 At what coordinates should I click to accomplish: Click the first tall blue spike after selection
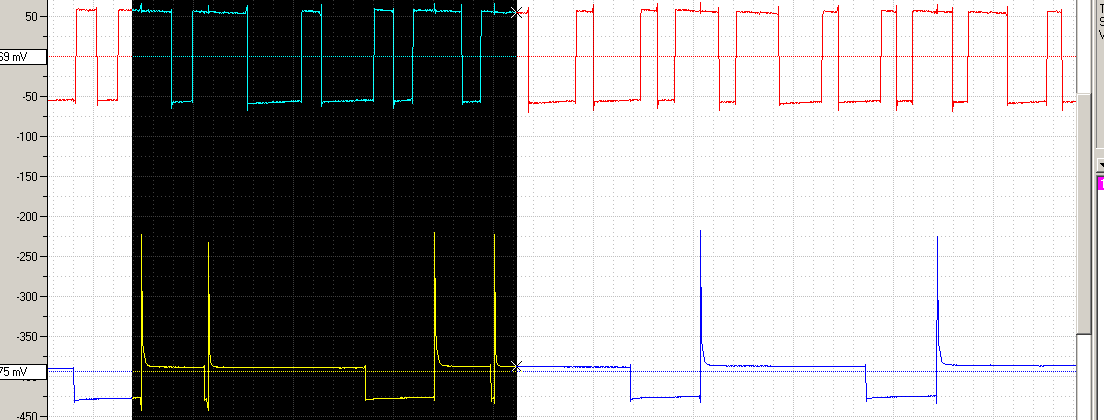pos(701,295)
